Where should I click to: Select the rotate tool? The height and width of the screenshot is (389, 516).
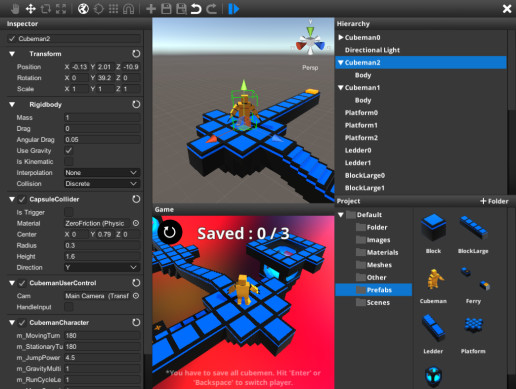tap(46, 9)
